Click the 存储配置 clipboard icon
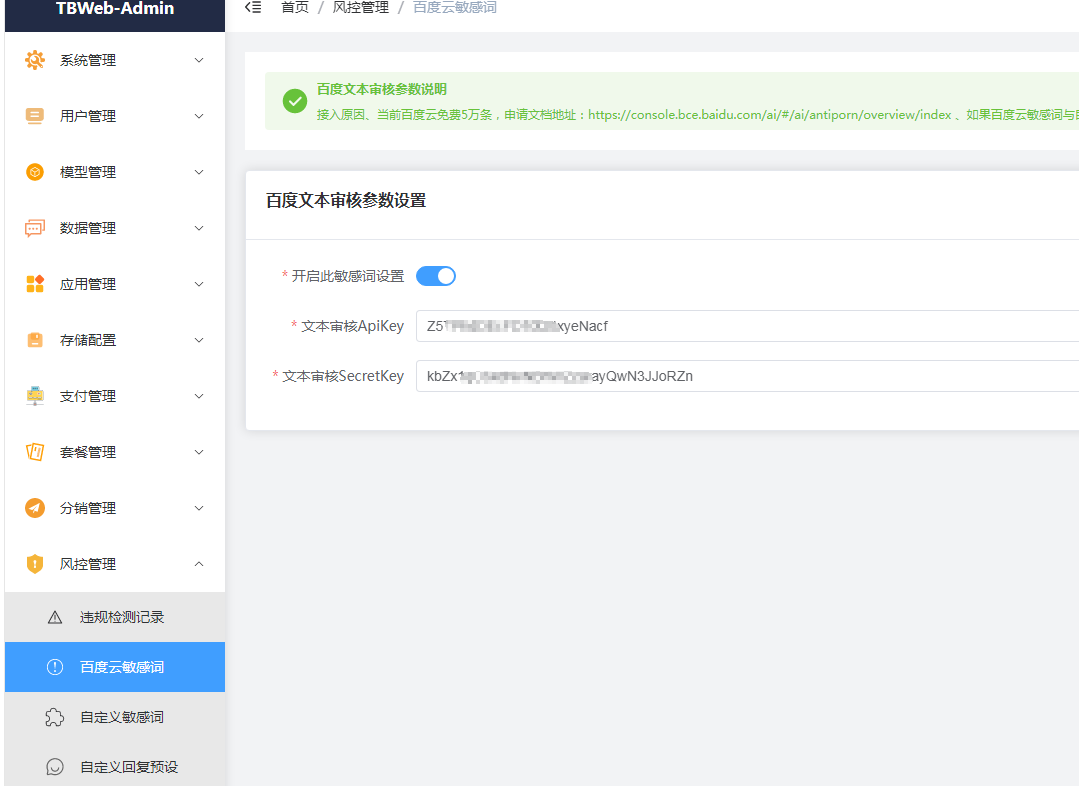Screen dimensions: 1079x786 tap(35, 340)
